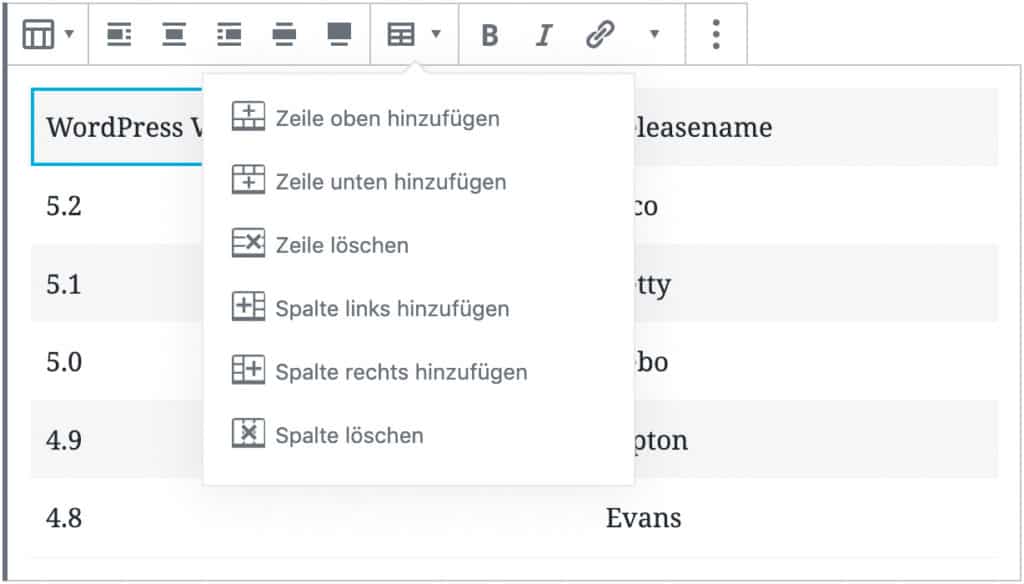This screenshot has height=584, width=1024.
Task: Toggle italic formatting
Action: coord(544,35)
